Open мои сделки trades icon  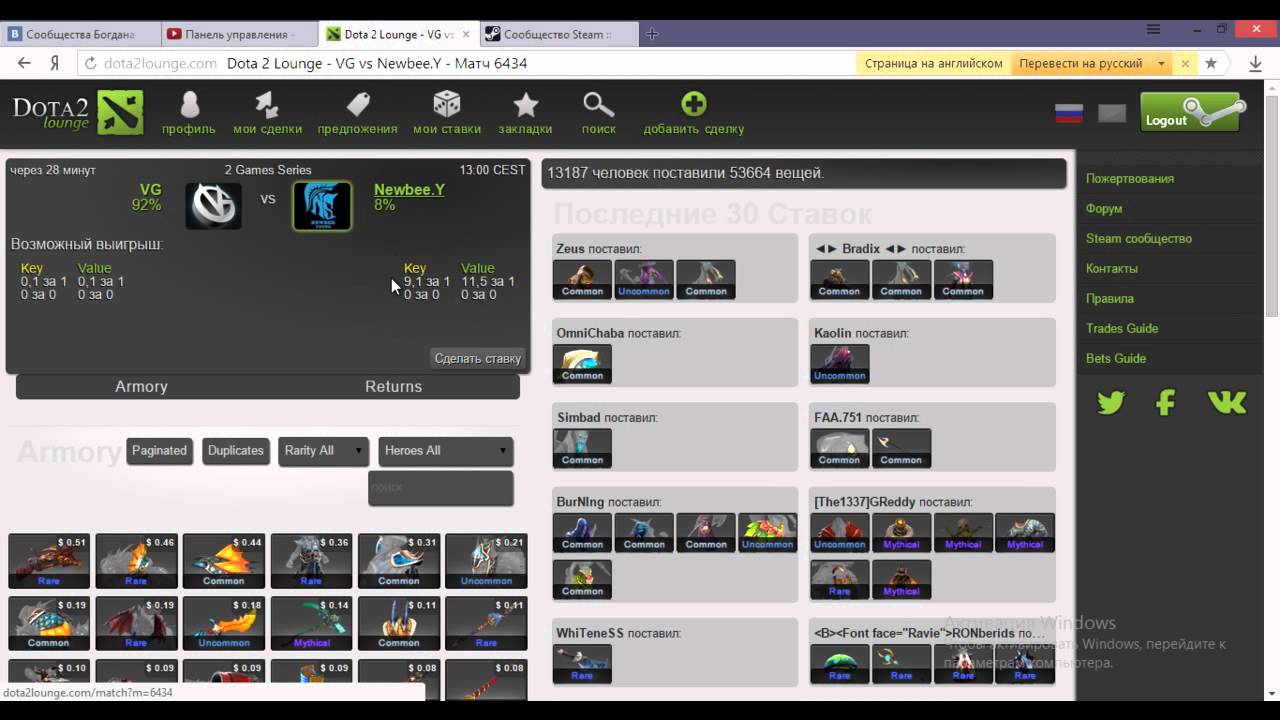[267, 105]
